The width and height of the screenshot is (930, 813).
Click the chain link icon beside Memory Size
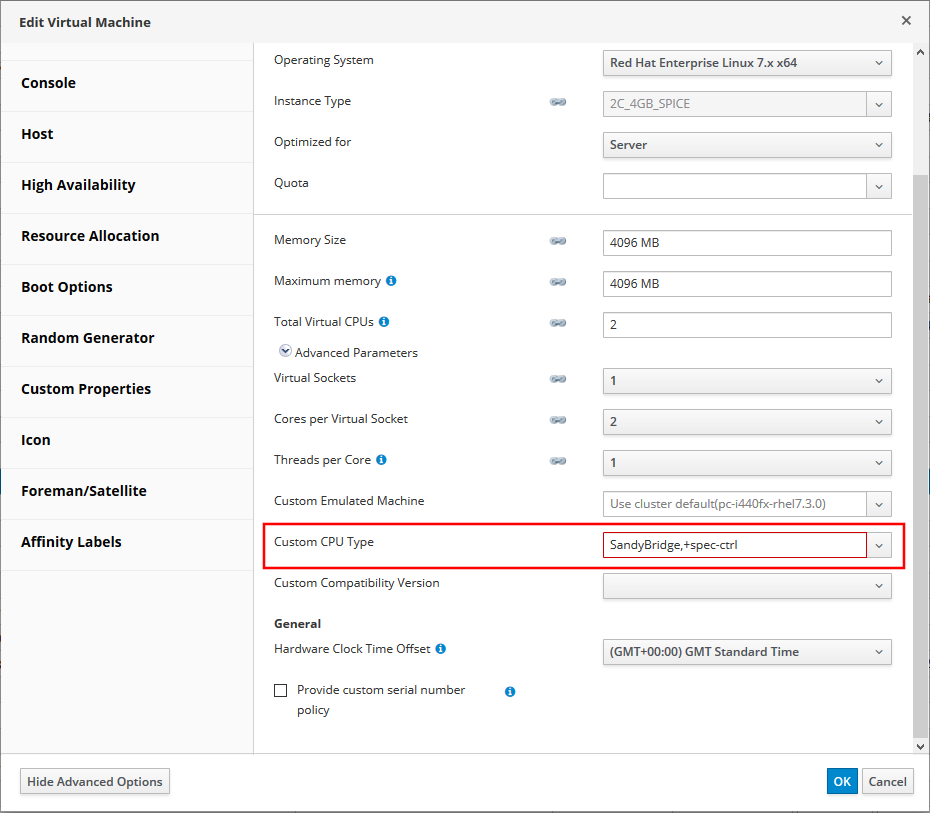558,241
